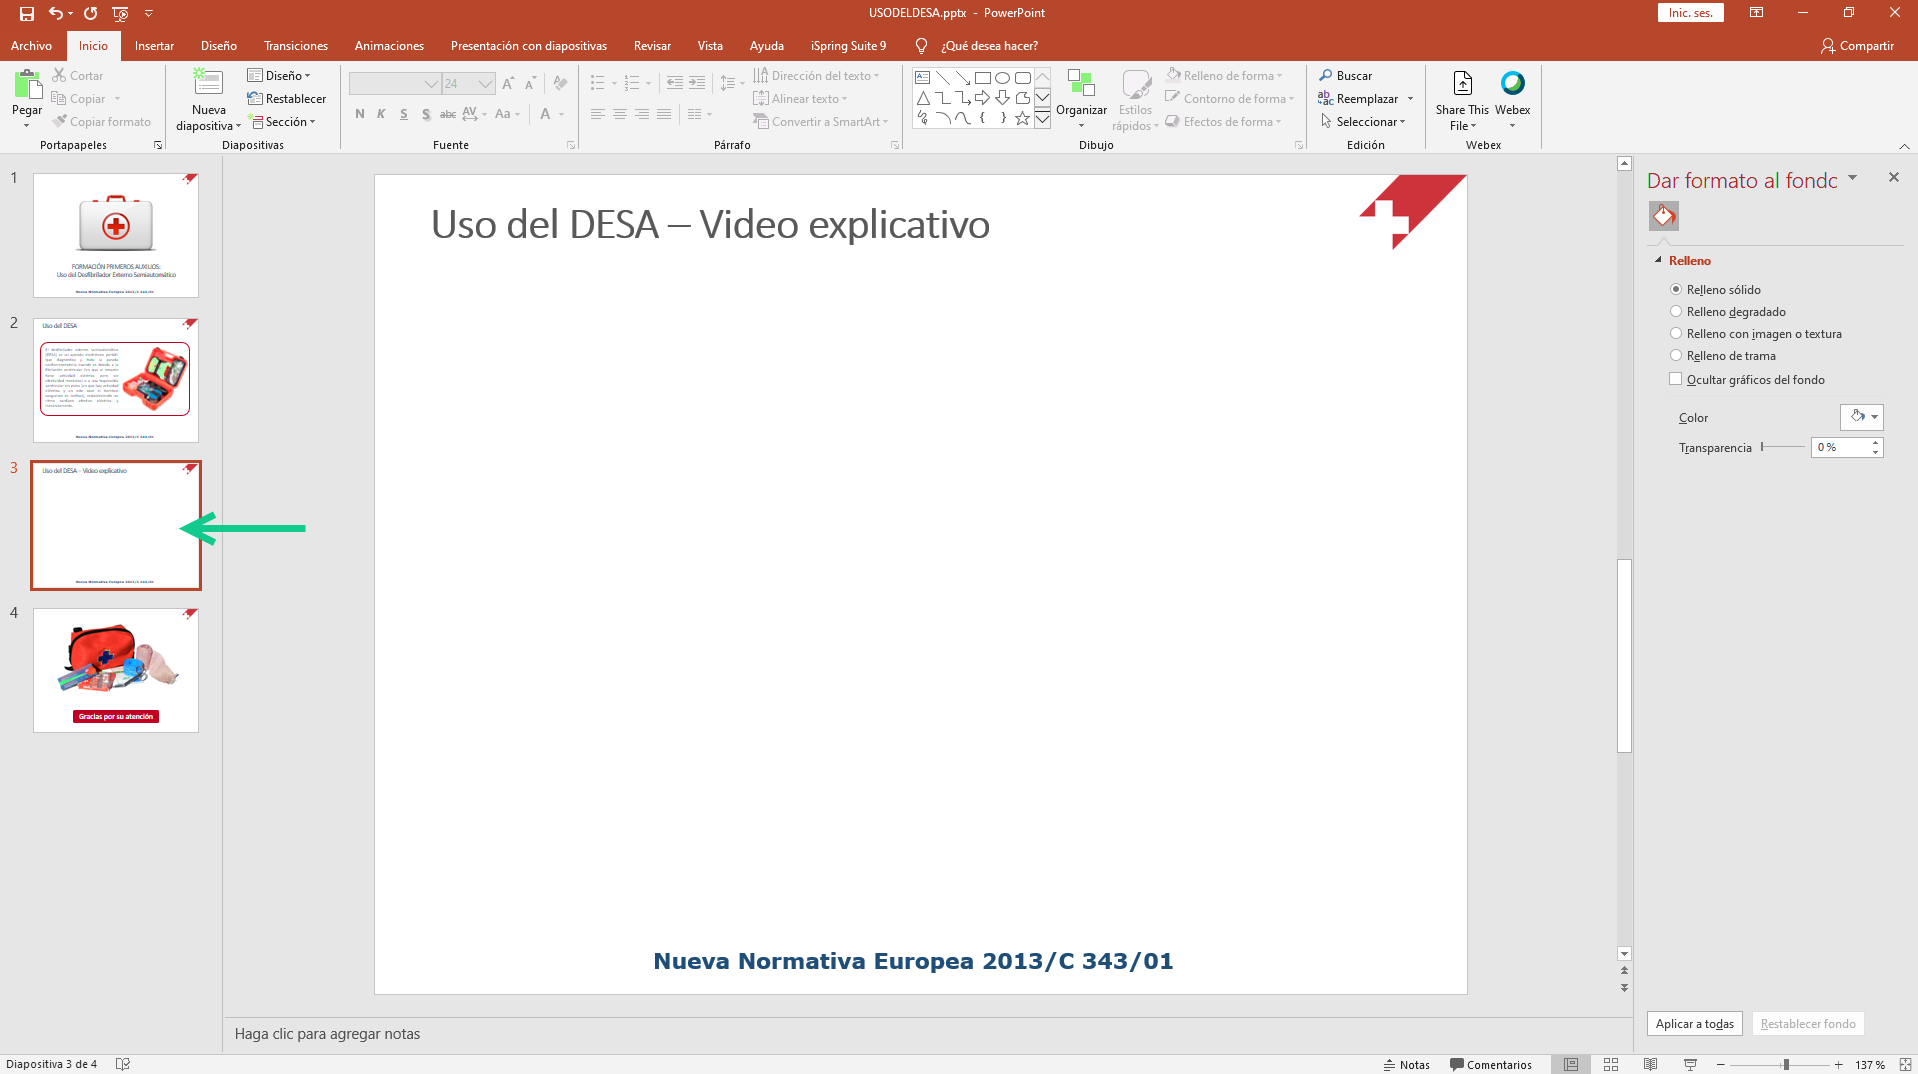Click the Nueva diapositiva icon
This screenshot has height=1074, width=1918.
pyautogui.click(x=208, y=85)
